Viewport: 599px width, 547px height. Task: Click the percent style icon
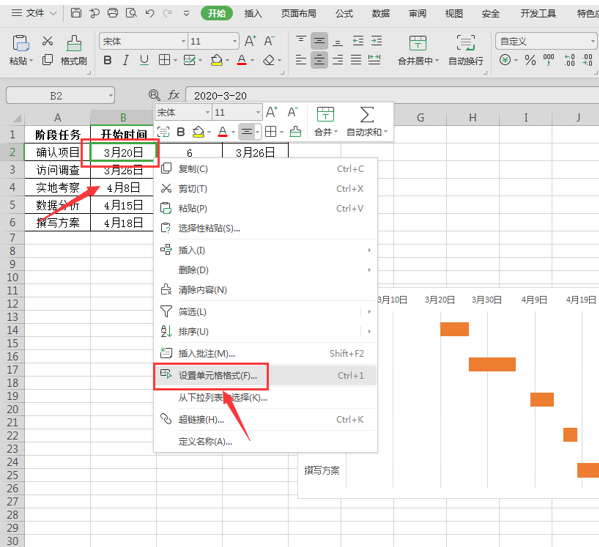coord(530,60)
